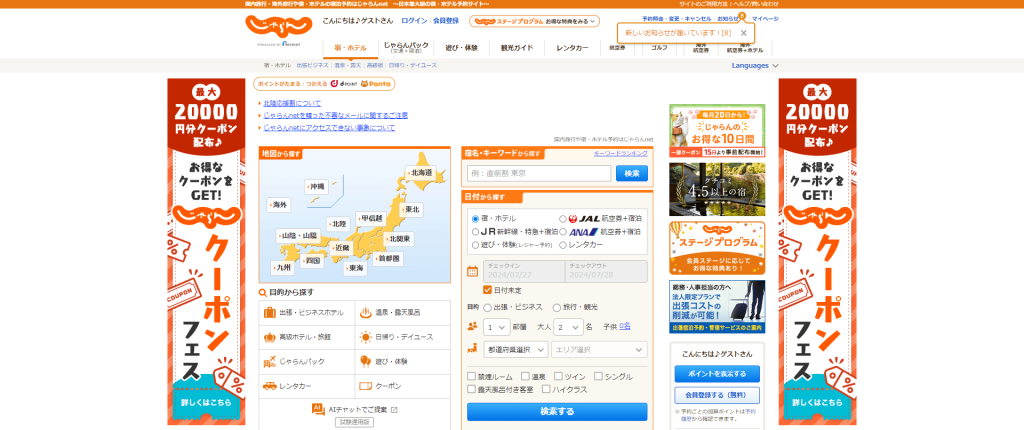The width and height of the screenshot is (1024, 430).
Task: Click the 会員登録 link in the header
Action: click(446, 21)
